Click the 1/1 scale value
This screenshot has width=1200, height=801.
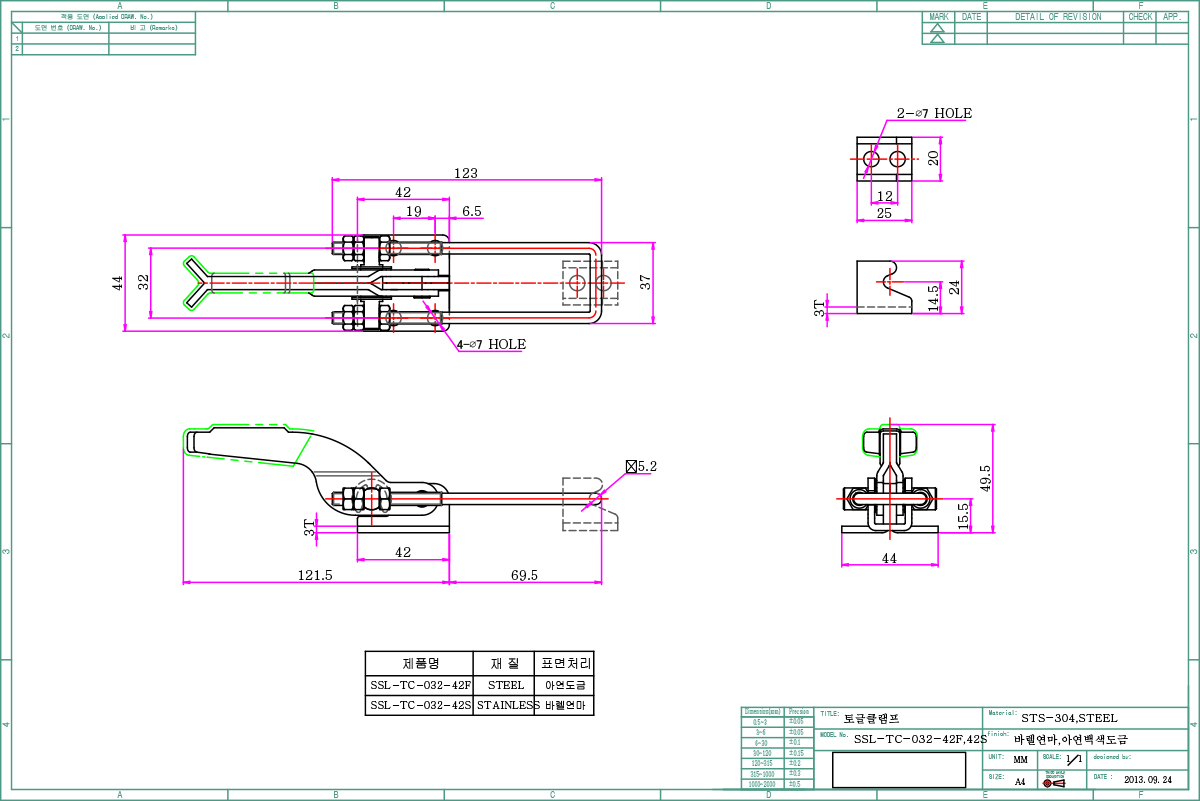[1074, 760]
